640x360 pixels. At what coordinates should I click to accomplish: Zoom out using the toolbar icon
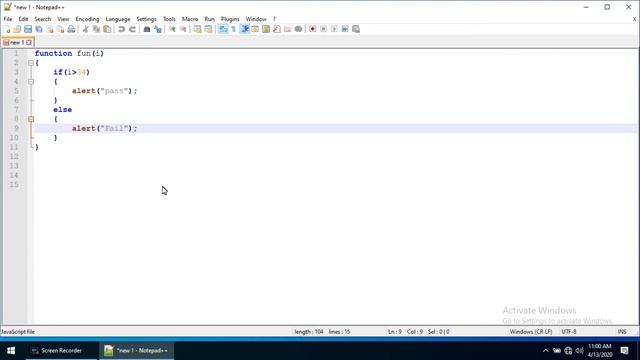coord(183,29)
